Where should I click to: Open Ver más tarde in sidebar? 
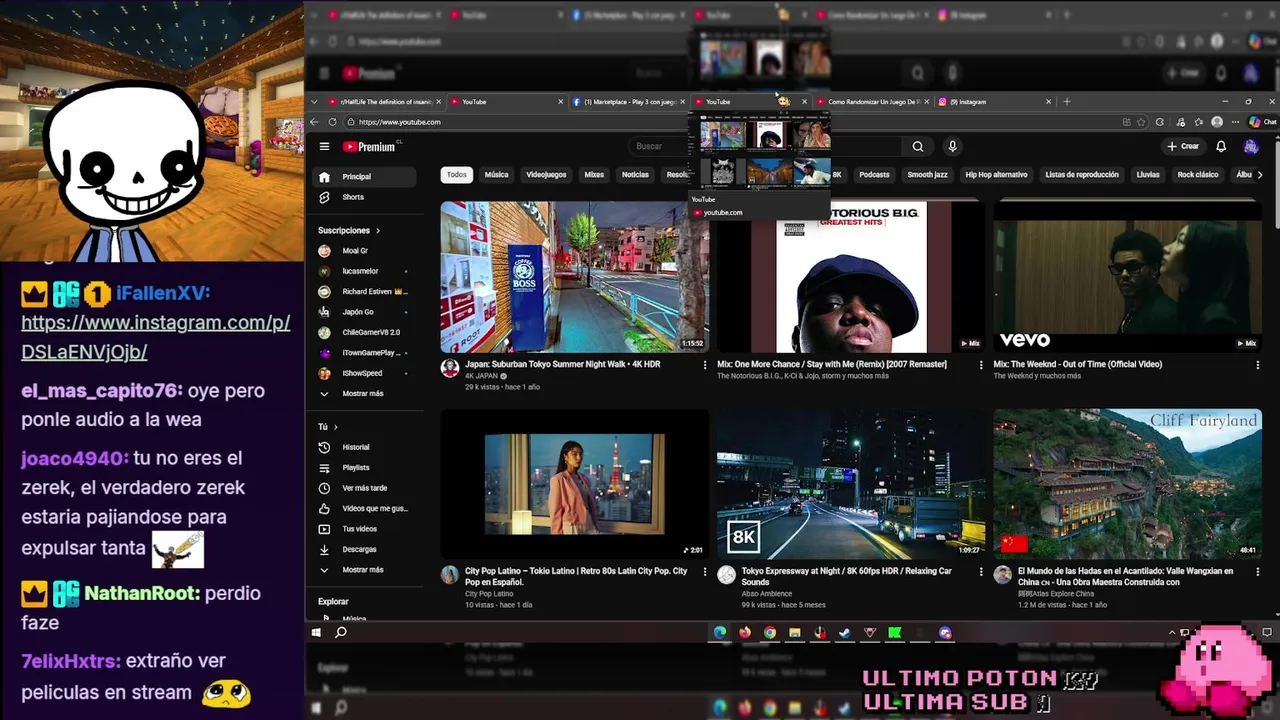pyautogui.click(x=364, y=488)
